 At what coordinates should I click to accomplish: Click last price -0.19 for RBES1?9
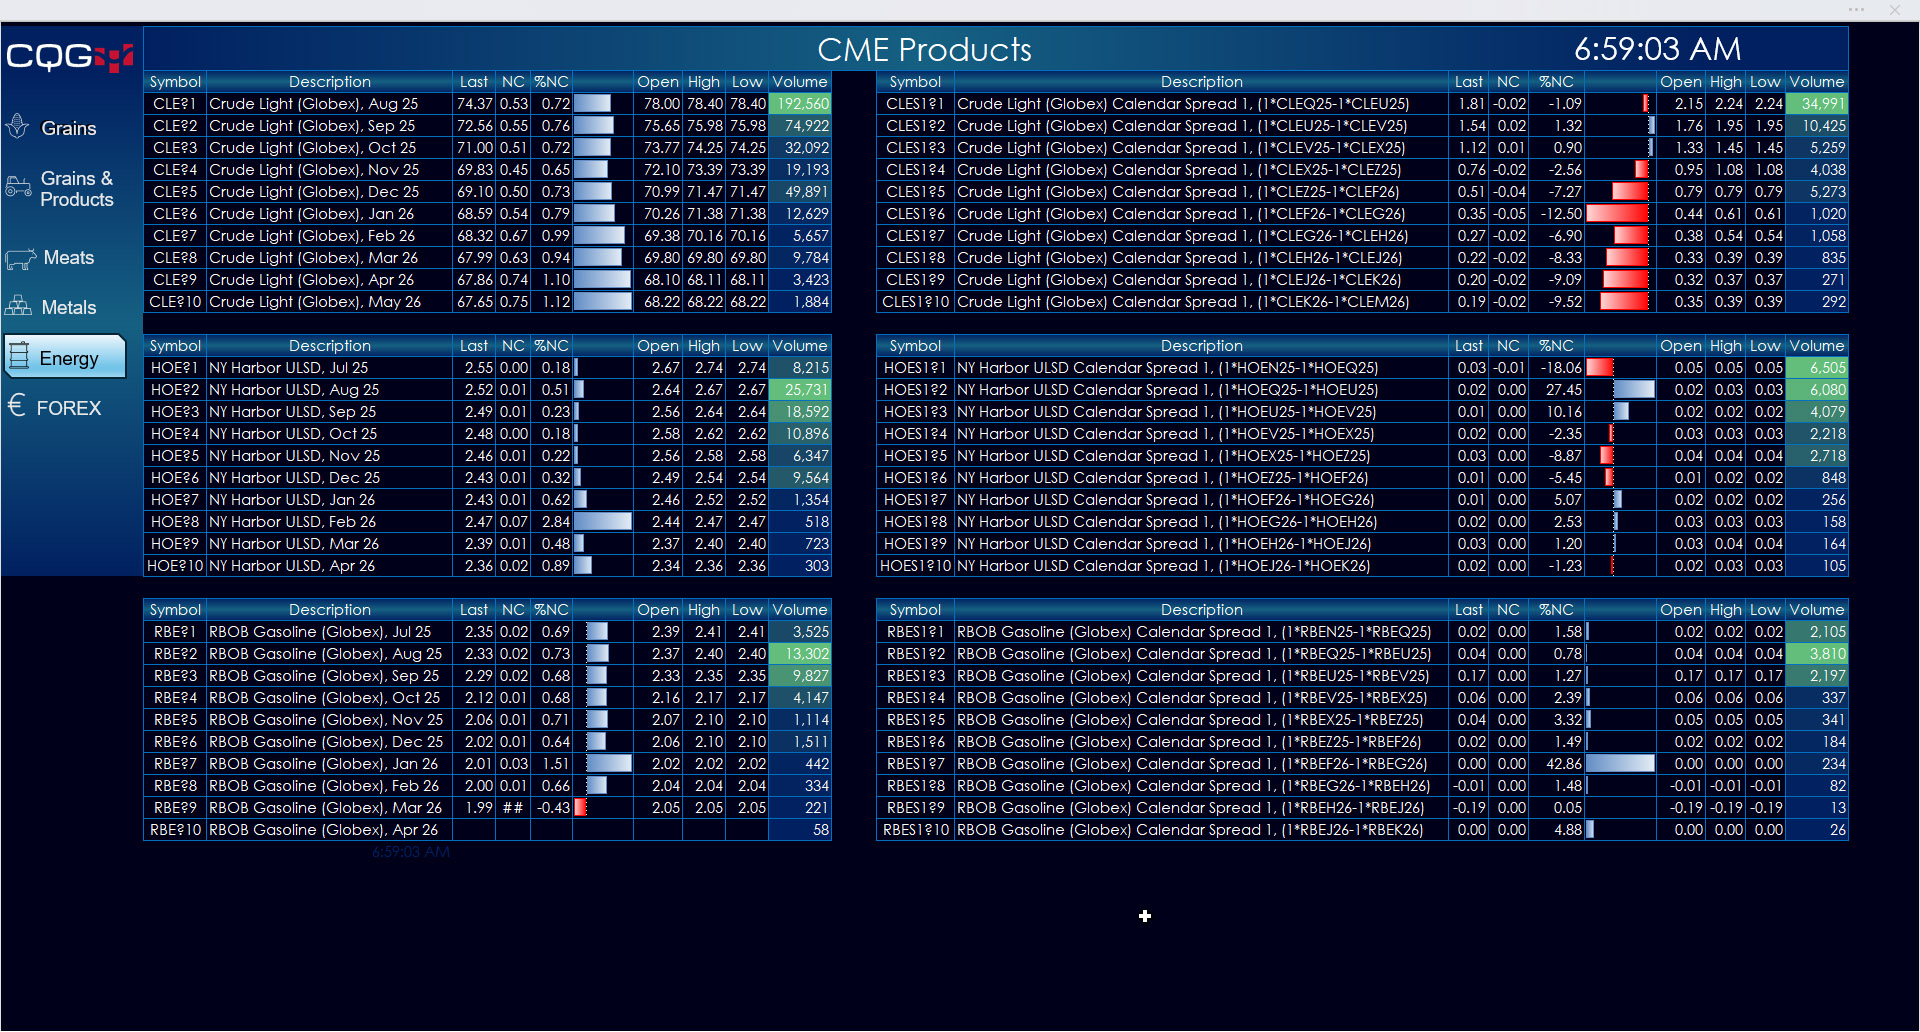[1469, 808]
